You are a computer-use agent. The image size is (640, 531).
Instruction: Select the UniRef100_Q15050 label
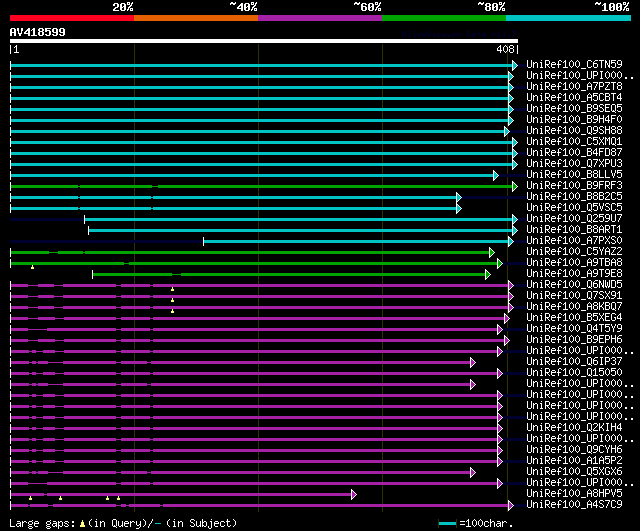[x=574, y=373]
